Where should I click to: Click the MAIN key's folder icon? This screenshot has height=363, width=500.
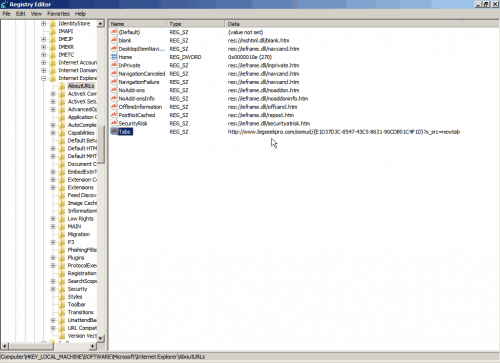tap(62, 226)
